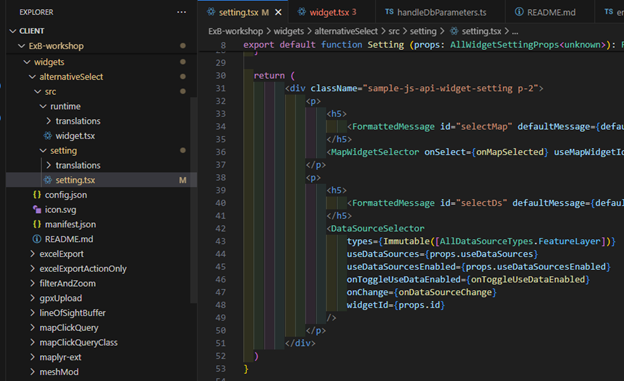The image size is (624, 381).
Task: Open Explorer views and more actions menu
Action: click(181, 12)
